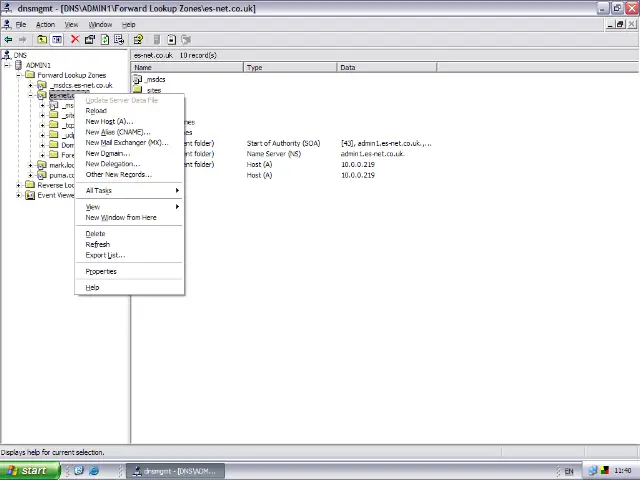Screen dimensions: 640x480
Task: Click the Internet Explorer quick launch icon
Action: [94, 471]
